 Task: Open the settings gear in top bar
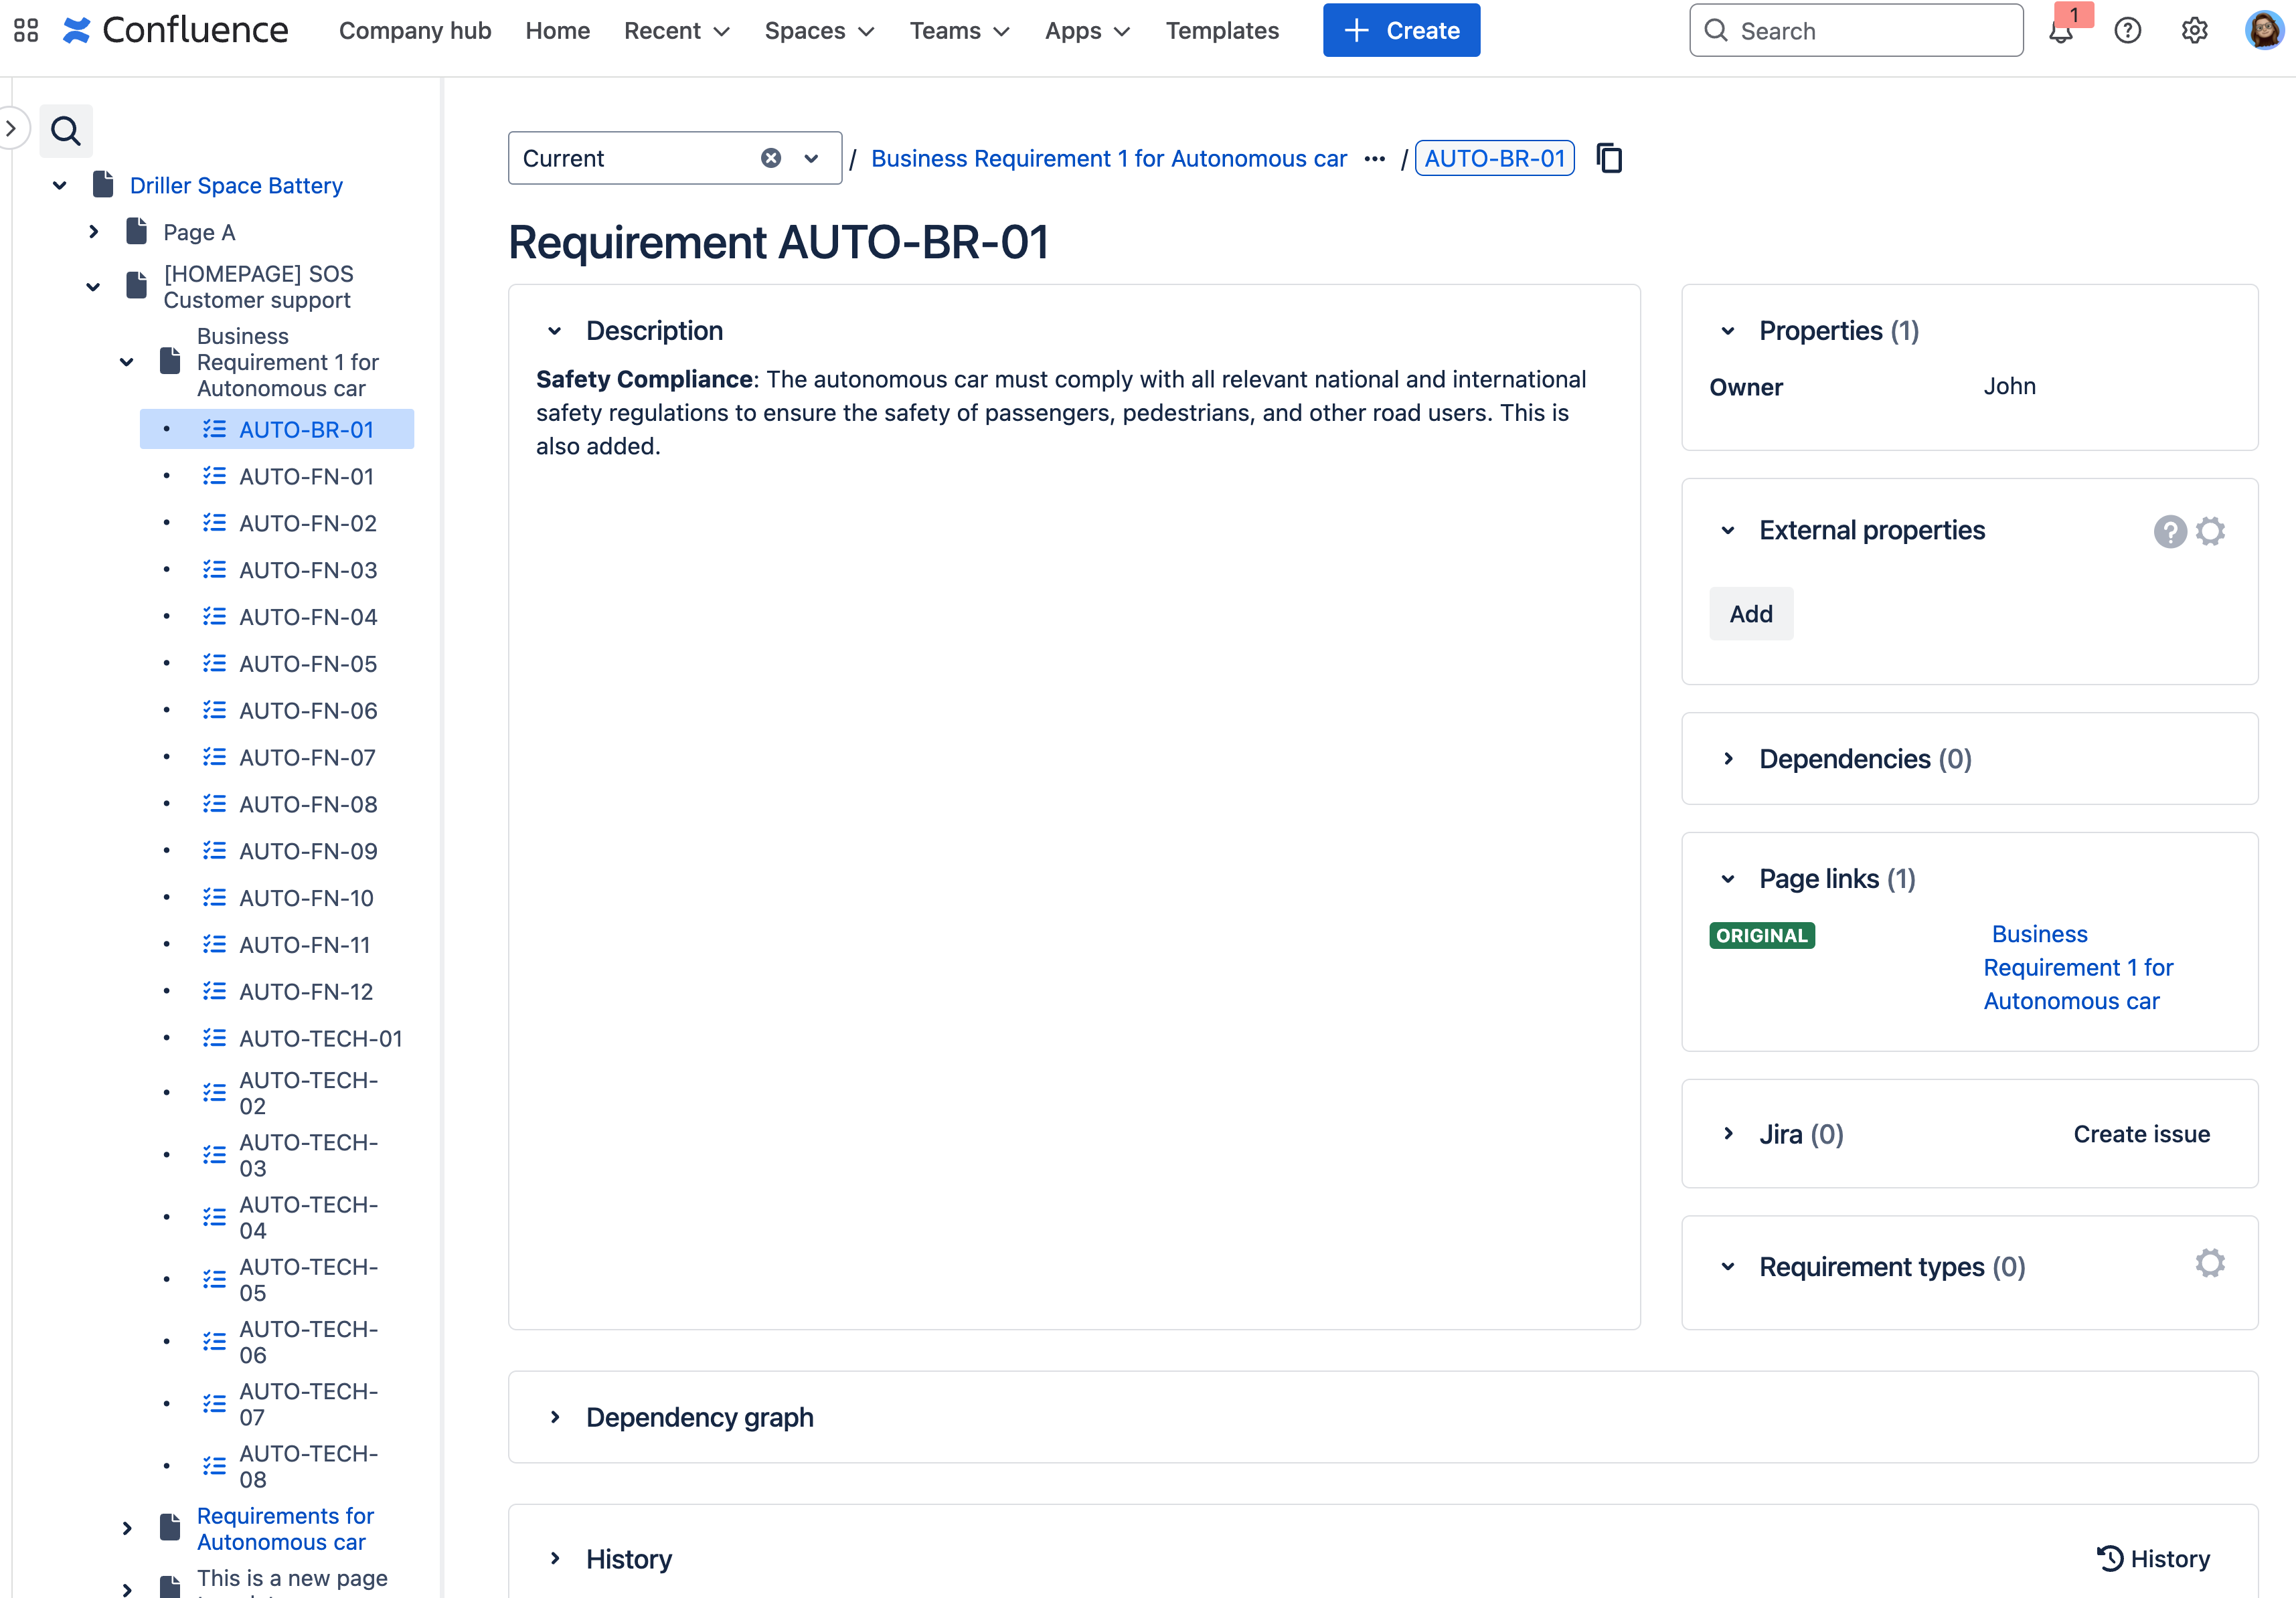pyautogui.click(x=2194, y=31)
